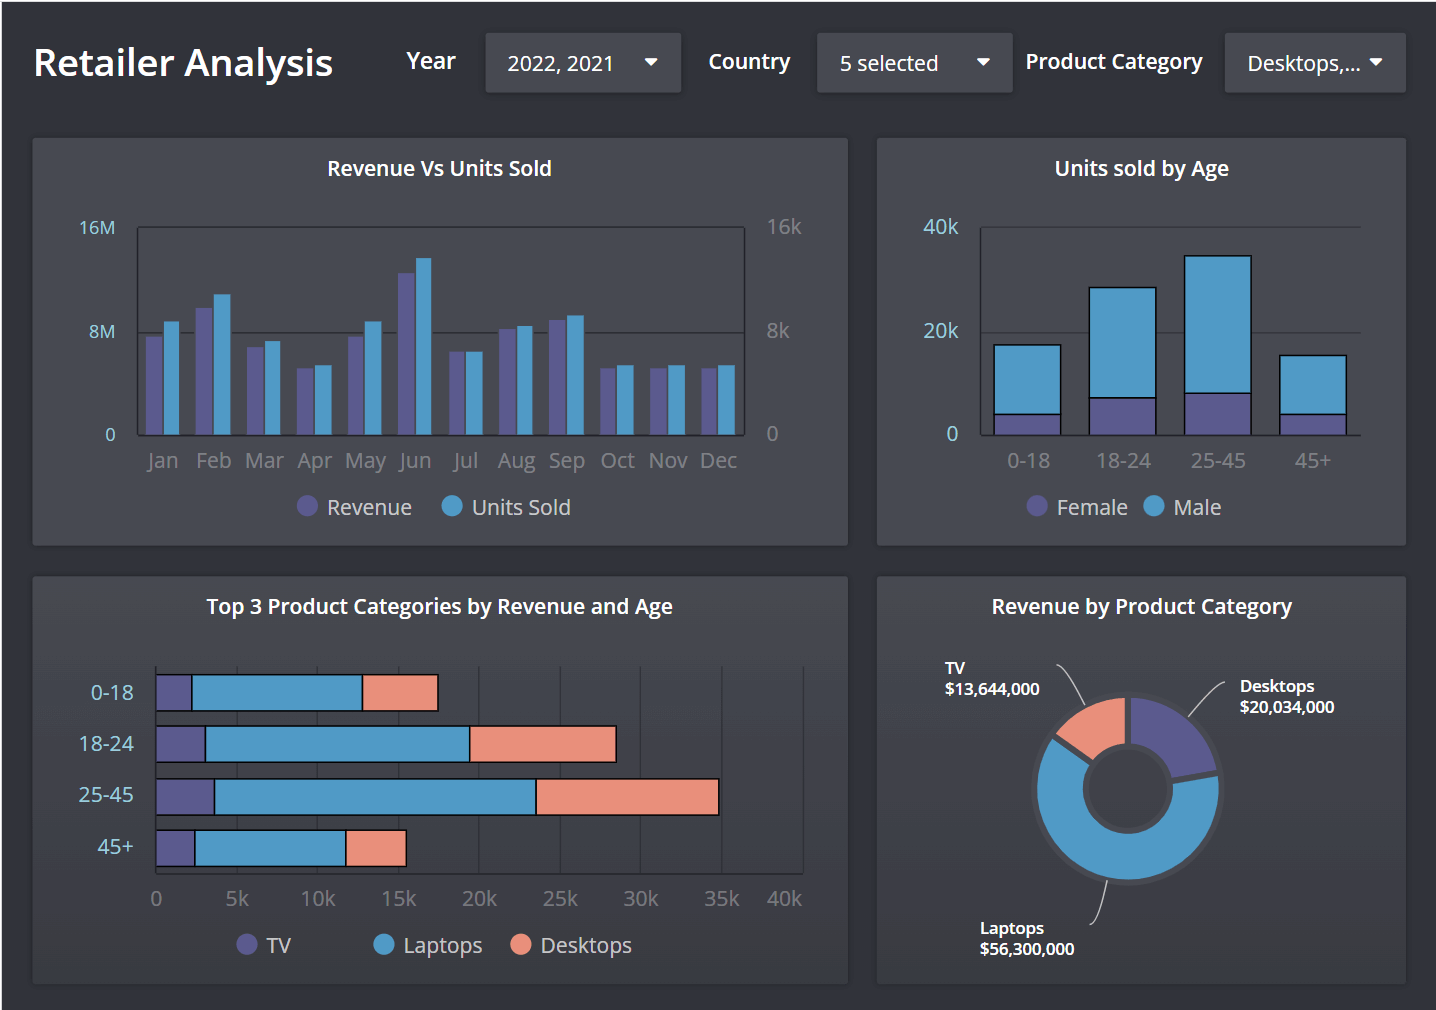Screen dimensions: 1436x1010
Task: Open the Year dropdown showing 2022, 2021
Action: coord(582,63)
